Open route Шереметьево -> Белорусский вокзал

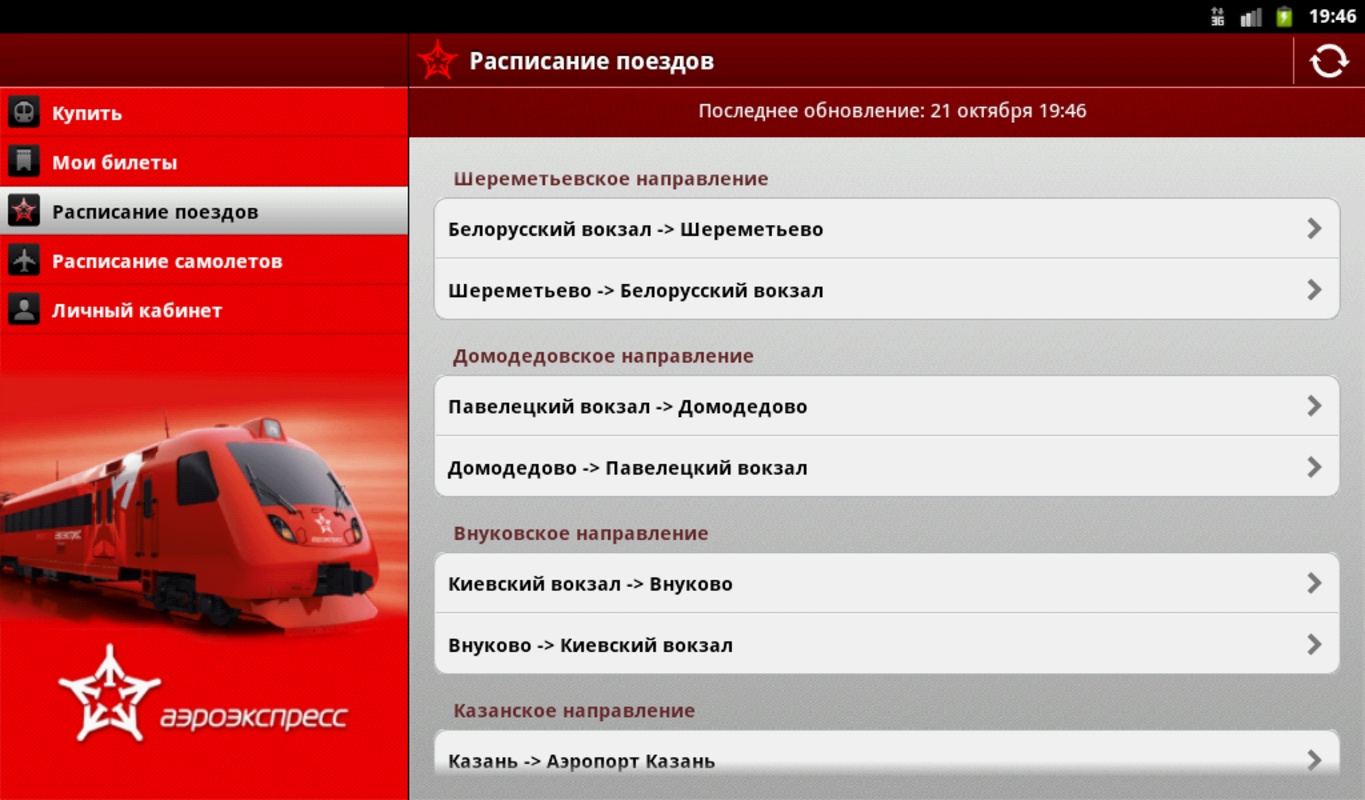(887, 290)
